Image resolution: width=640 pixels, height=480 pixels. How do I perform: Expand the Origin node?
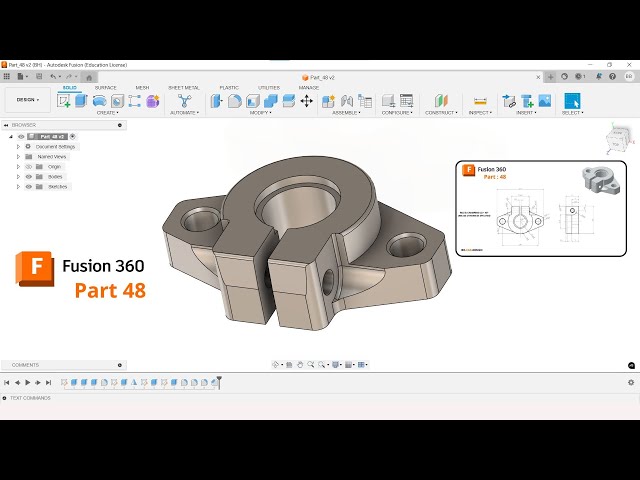click(18, 167)
